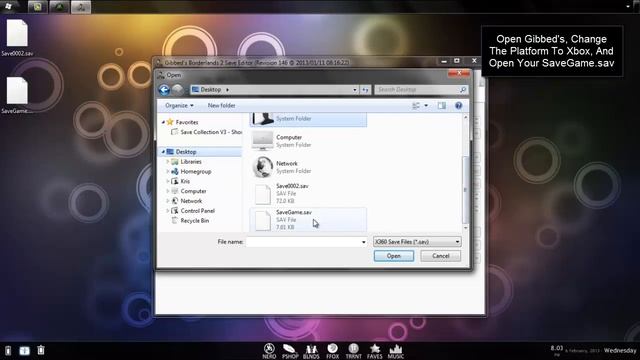Click the Xbox-logo button on the top taskbar
640x360 pixels.
pyautogui.click(x=59, y=7)
